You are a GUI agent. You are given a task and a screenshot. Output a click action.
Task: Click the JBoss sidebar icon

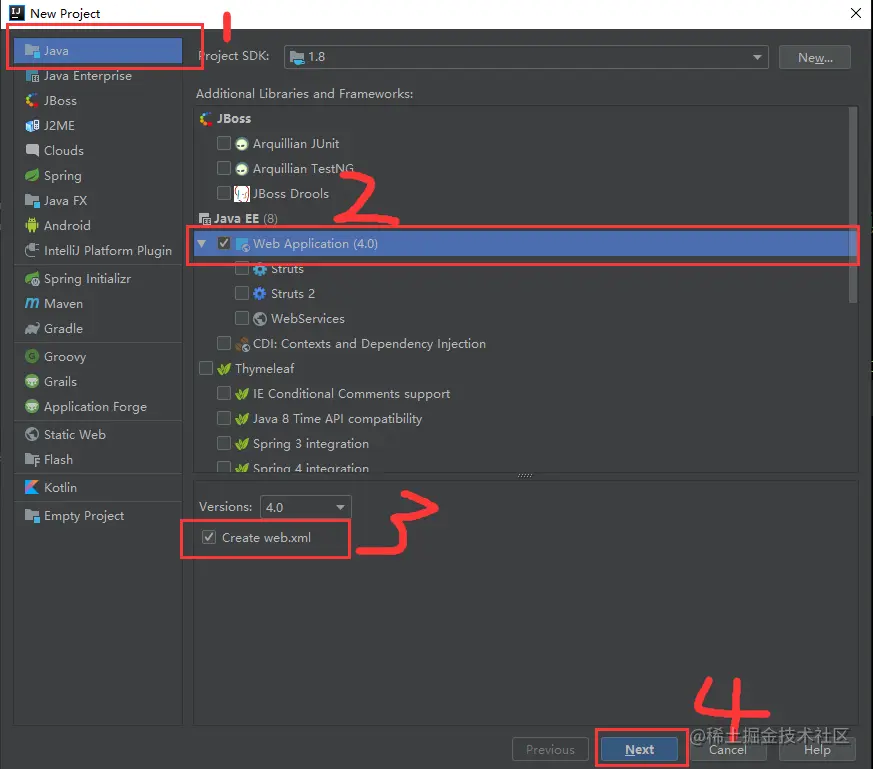point(32,101)
